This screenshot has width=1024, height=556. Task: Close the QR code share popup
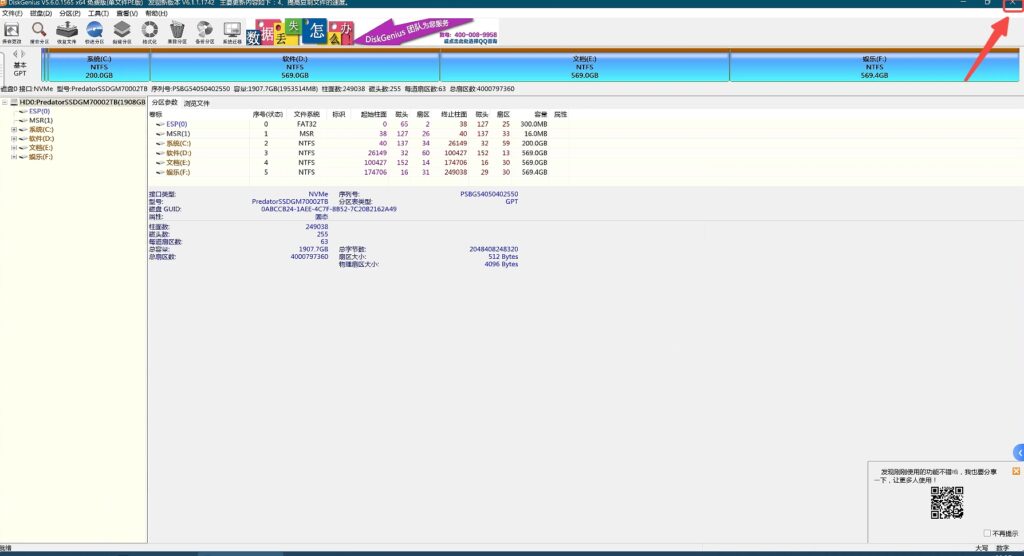pos(1016,470)
